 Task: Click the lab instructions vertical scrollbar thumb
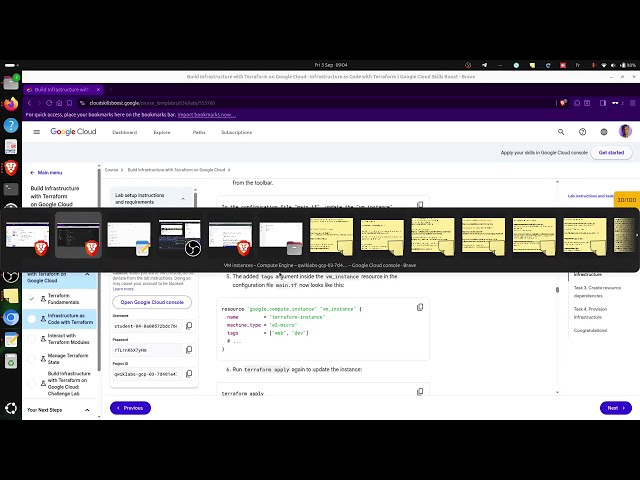[557, 289]
